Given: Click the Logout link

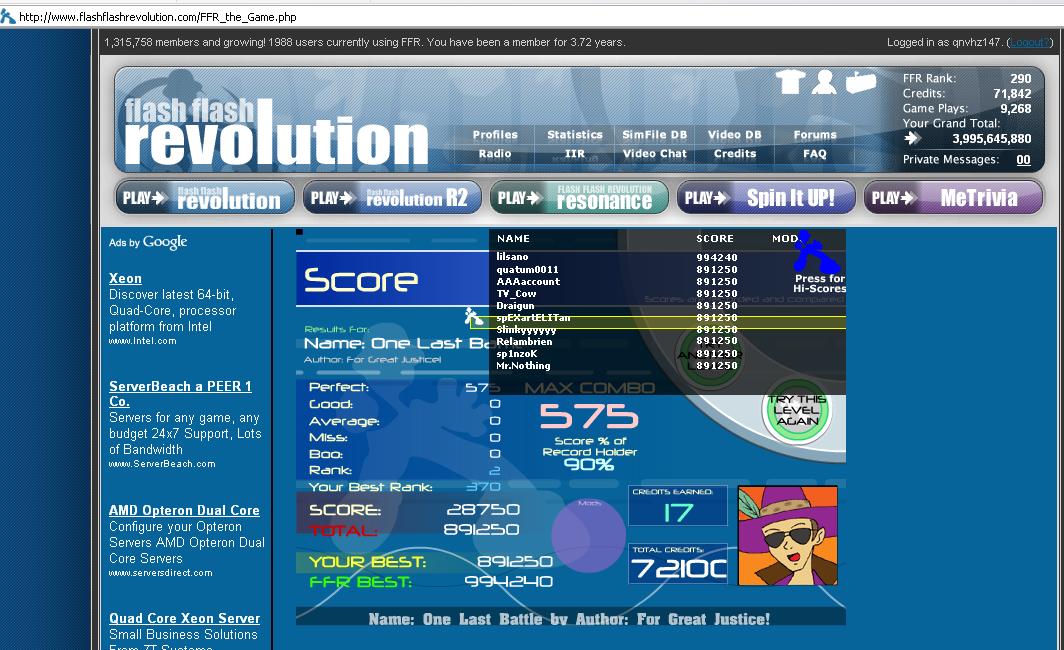Looking at the screenshot, I should tap(1029, 42).
